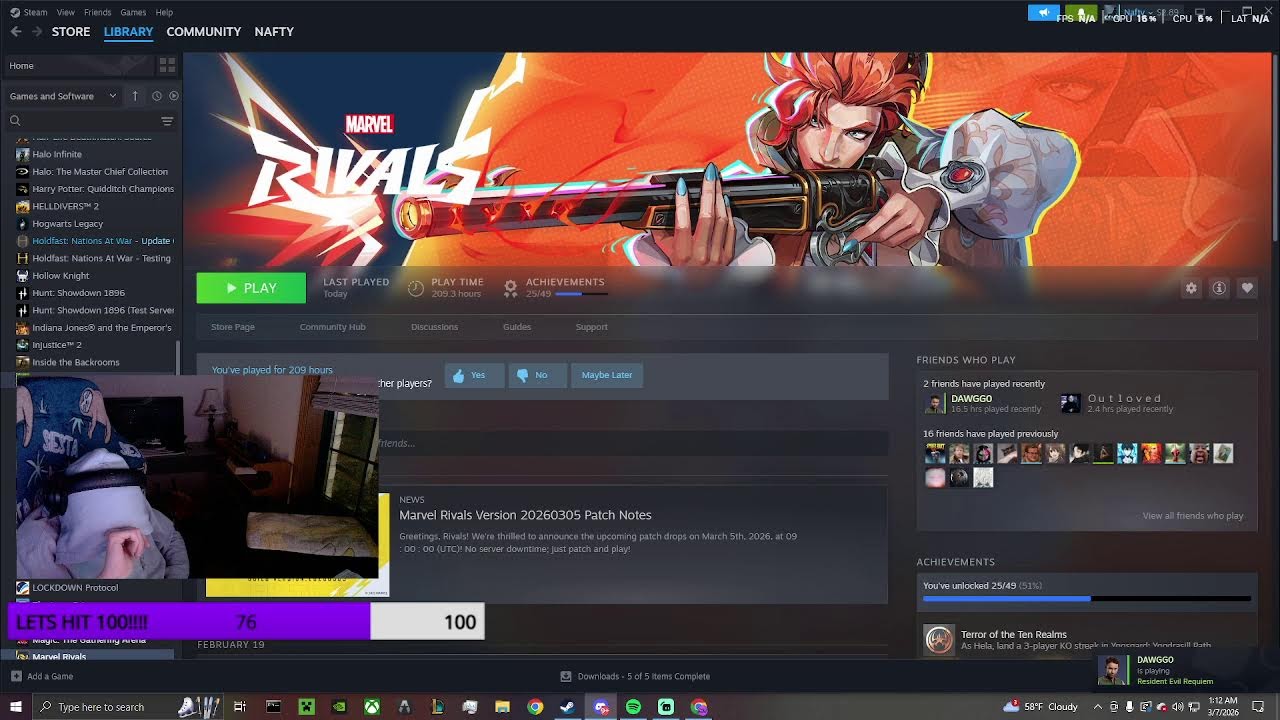Viewport: 1280px width, 720px height.
Task: Open Marvel Rivals Store Page
Action: pos(233,327)
